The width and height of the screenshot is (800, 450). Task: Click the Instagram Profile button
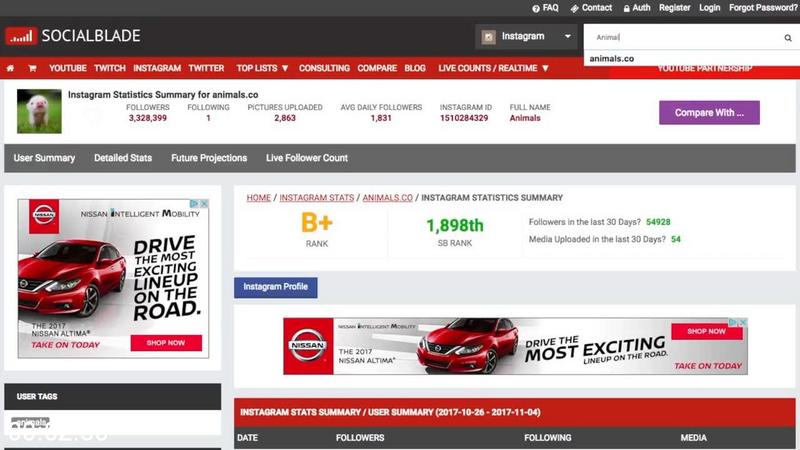coord(276,287)
